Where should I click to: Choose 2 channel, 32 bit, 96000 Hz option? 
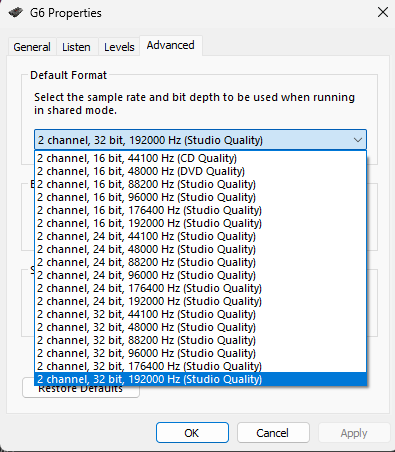[x=200, y=353]
